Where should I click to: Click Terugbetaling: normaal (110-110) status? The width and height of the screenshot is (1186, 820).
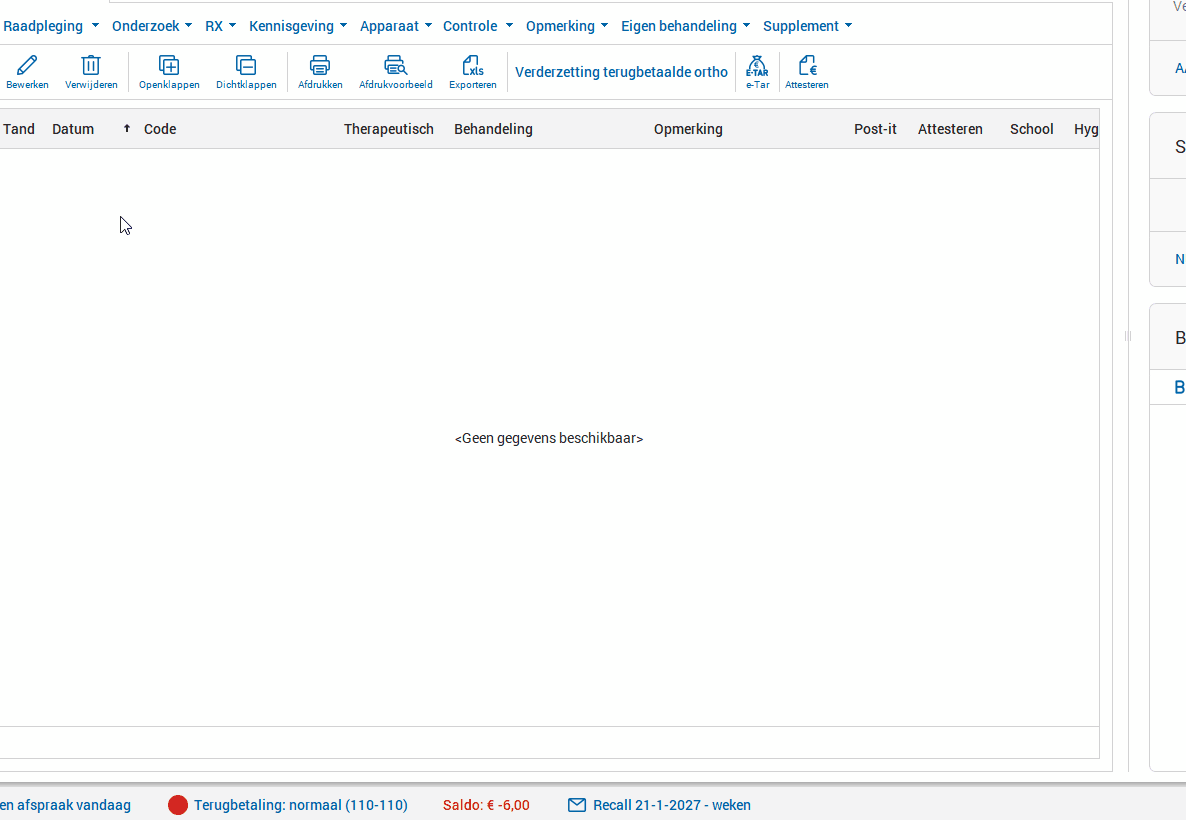pos(300,805)
